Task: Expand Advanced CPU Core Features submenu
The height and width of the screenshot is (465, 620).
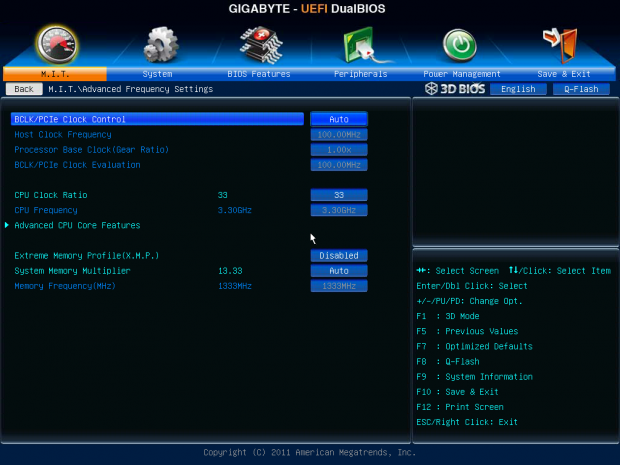Action: pos(77,225)
